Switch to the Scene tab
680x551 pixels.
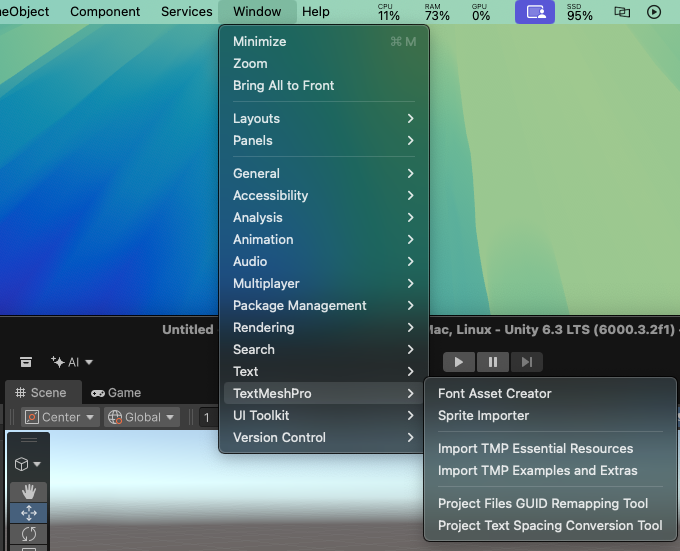[x=42, y=393]
